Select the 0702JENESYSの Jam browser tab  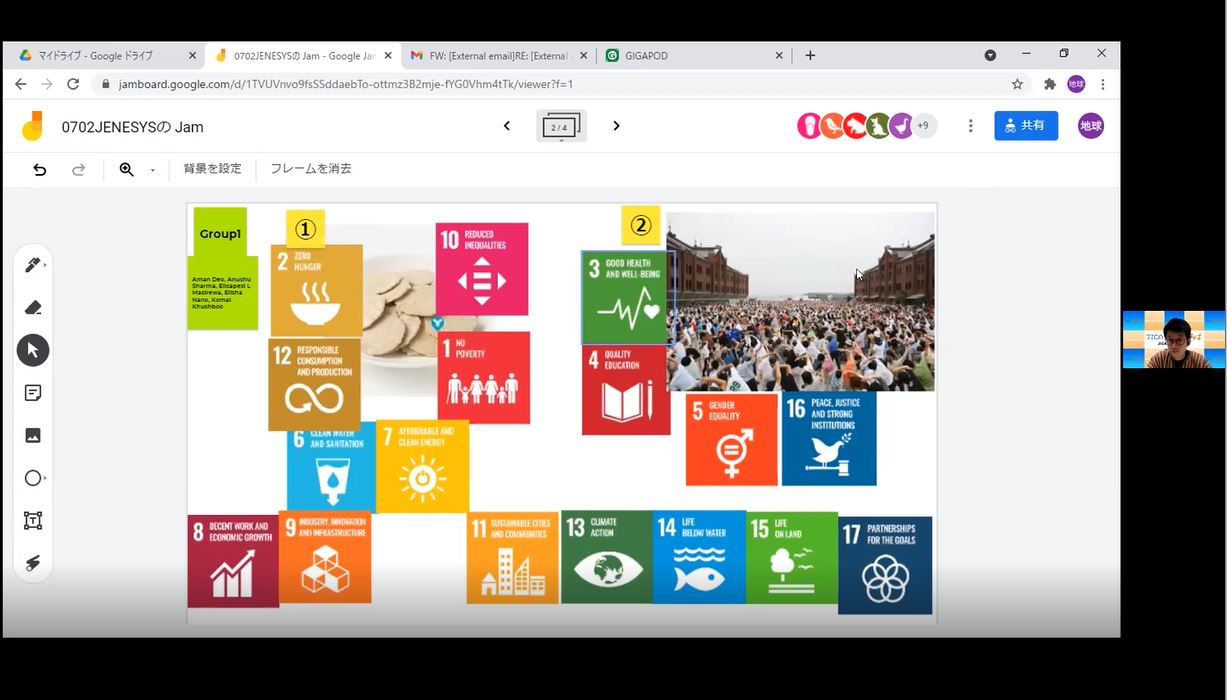click(x=304, y=56)
